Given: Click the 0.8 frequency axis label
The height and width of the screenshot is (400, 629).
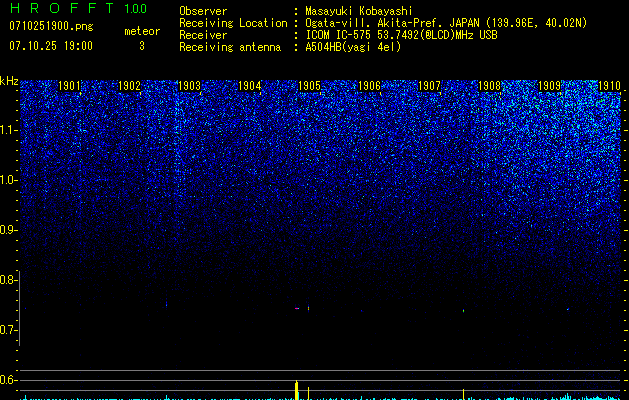Looking at the screenshot, I should tap(7, 280).
